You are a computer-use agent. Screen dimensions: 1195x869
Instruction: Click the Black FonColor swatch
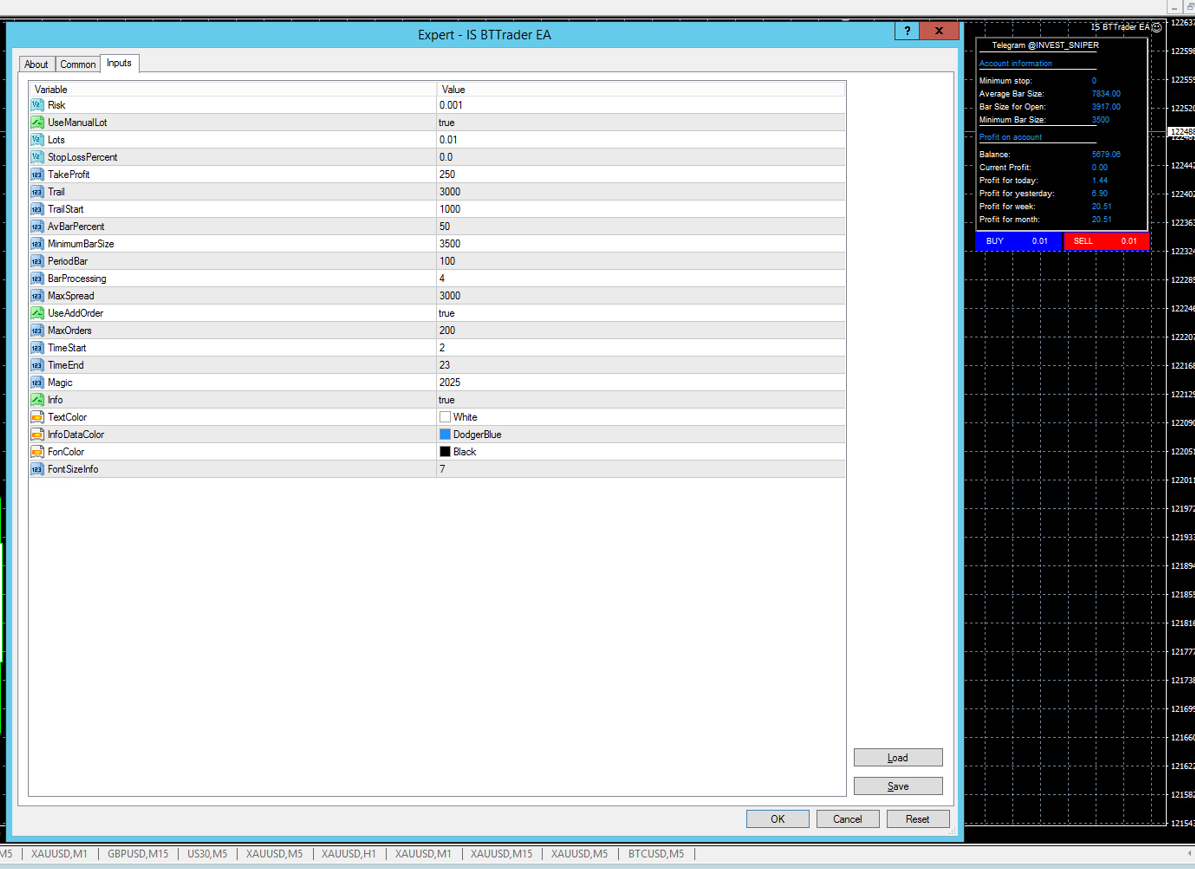pos(445,452)
